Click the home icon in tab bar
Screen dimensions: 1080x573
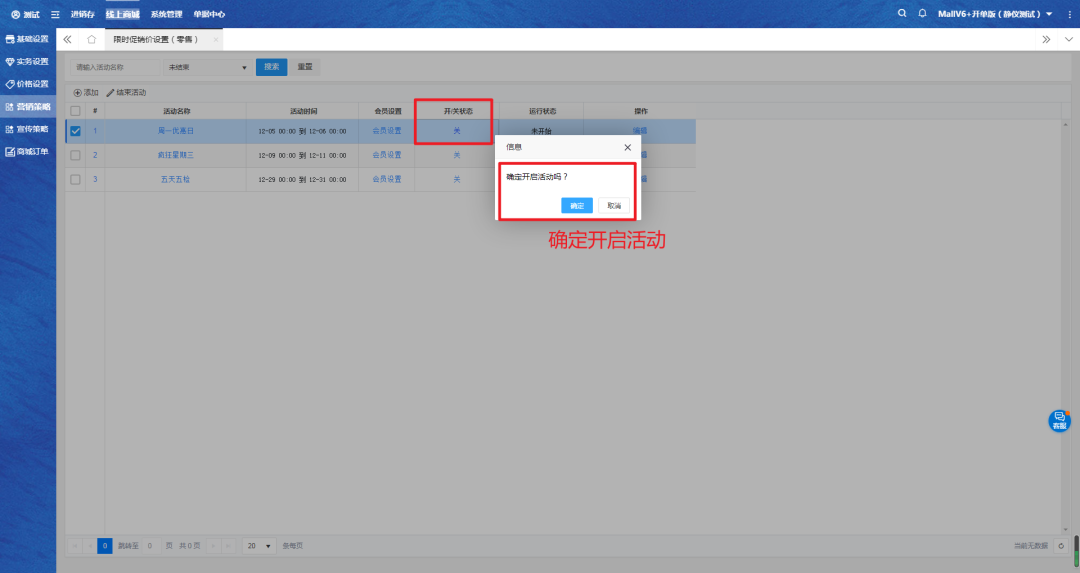pyautogui.click(x=91, y=39)
